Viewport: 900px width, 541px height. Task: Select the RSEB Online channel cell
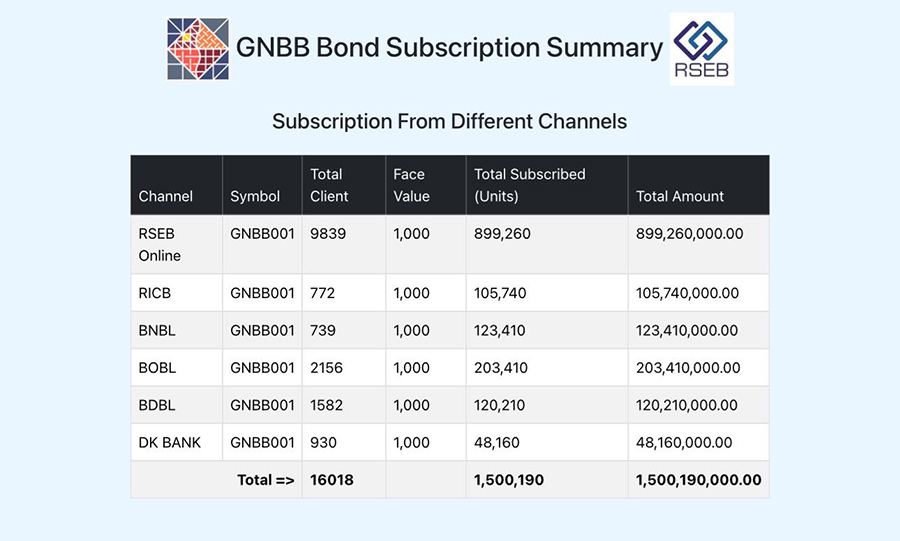click(x=176, y=244)
